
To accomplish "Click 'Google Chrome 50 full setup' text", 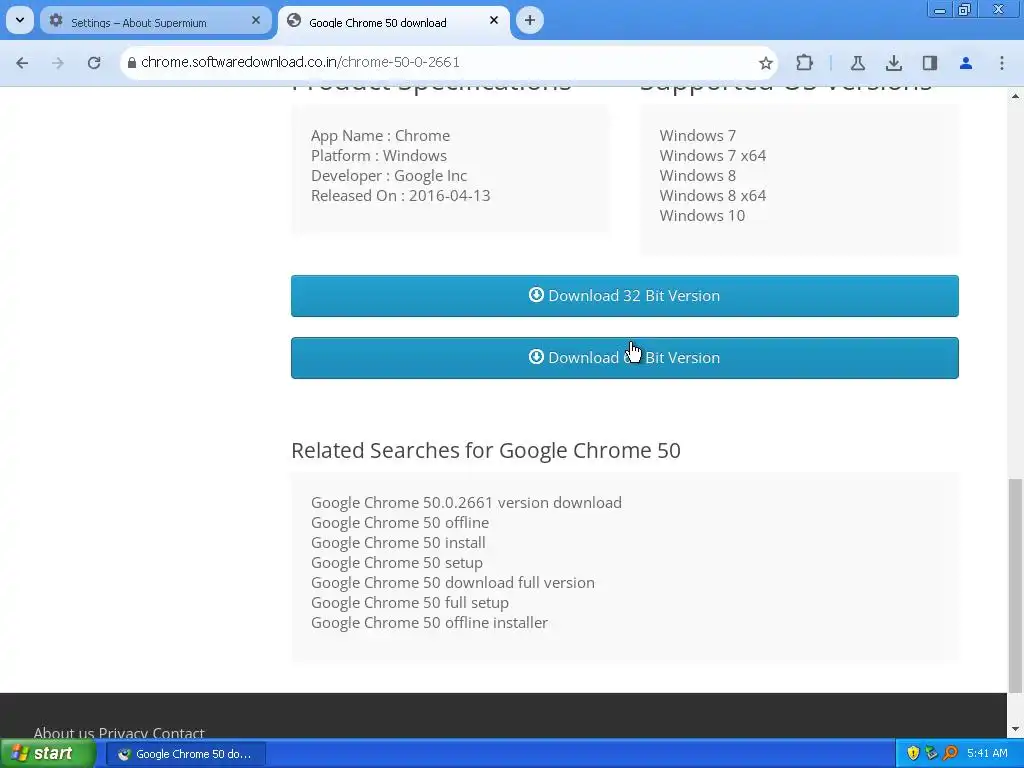I will coord(409,603).
